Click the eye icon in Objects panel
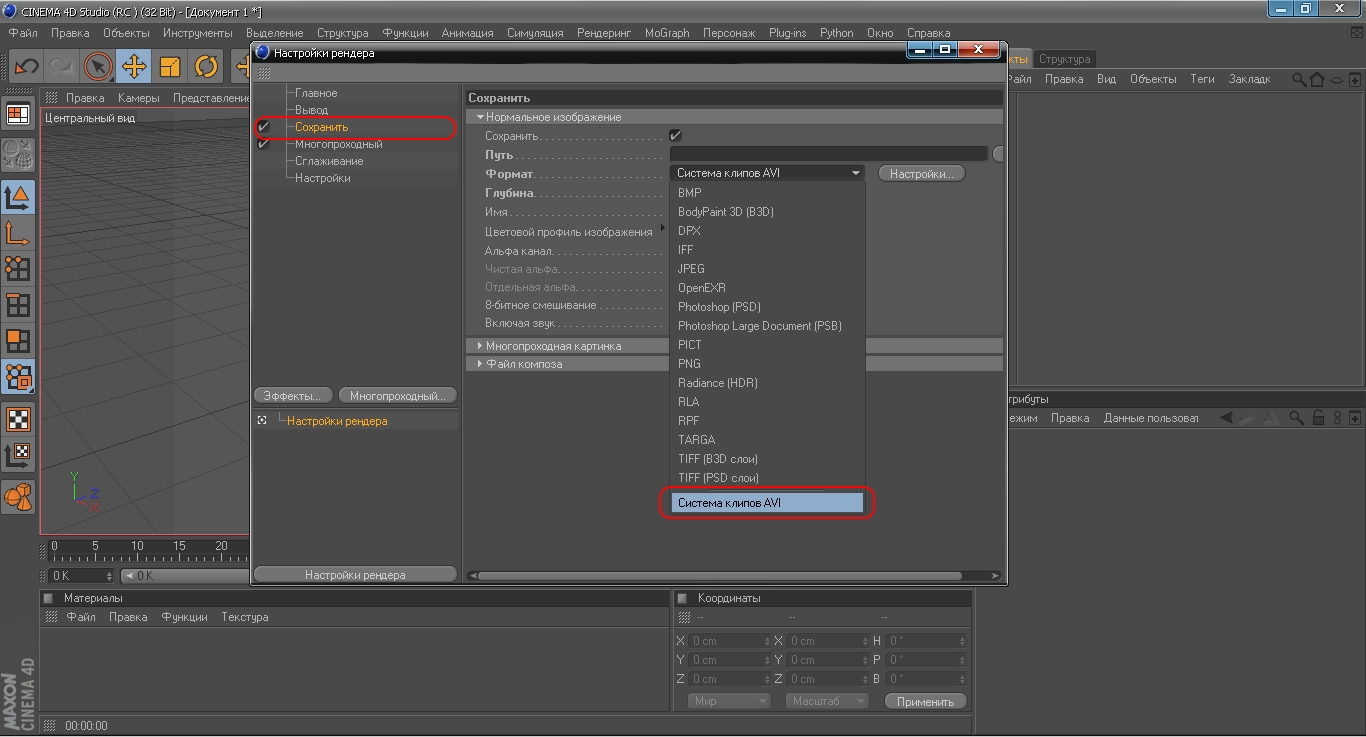The image size is (1366, 737). tap(1336, 80)
